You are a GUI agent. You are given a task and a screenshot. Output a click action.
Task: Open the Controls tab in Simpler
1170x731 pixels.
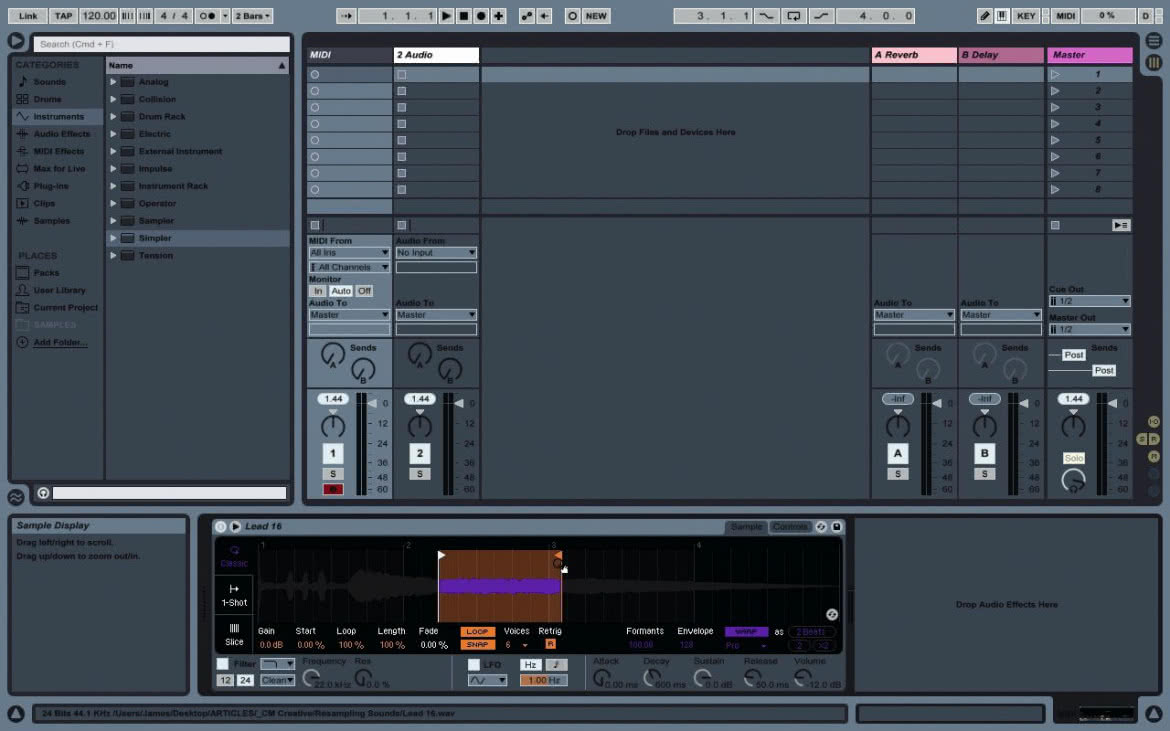coord(789,527)
